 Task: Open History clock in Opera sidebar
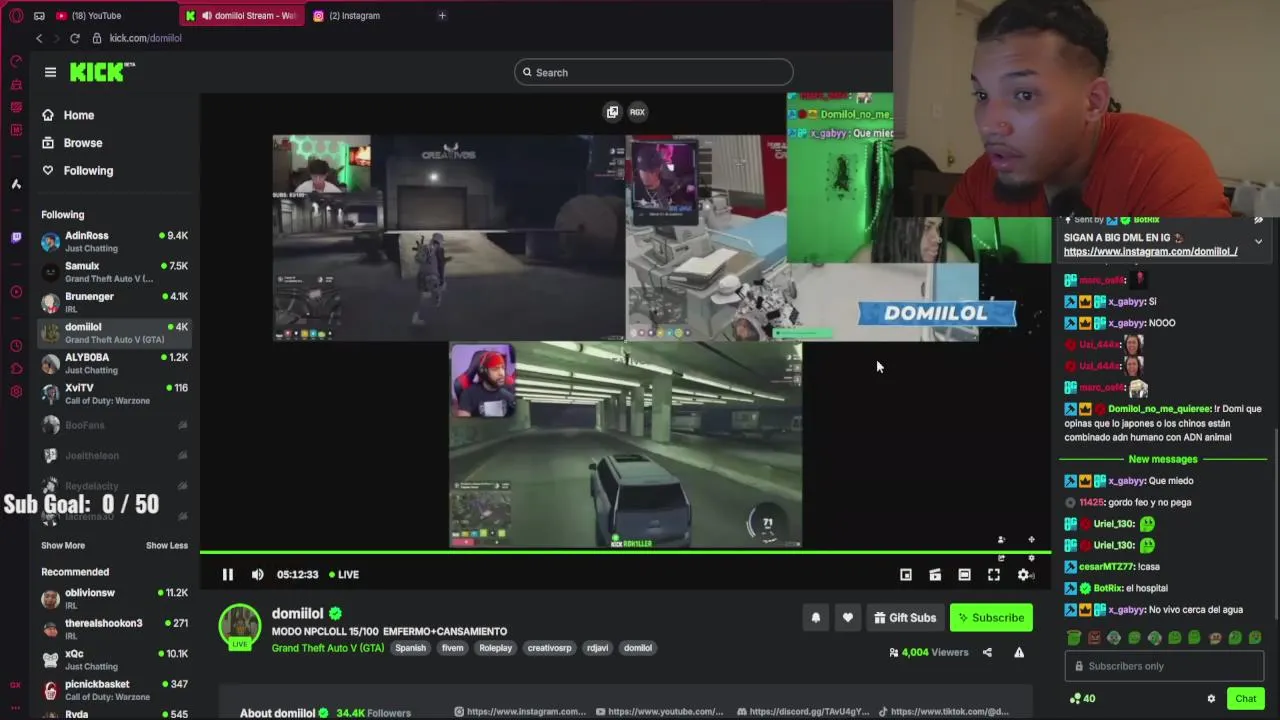click(x=16, y=346)
